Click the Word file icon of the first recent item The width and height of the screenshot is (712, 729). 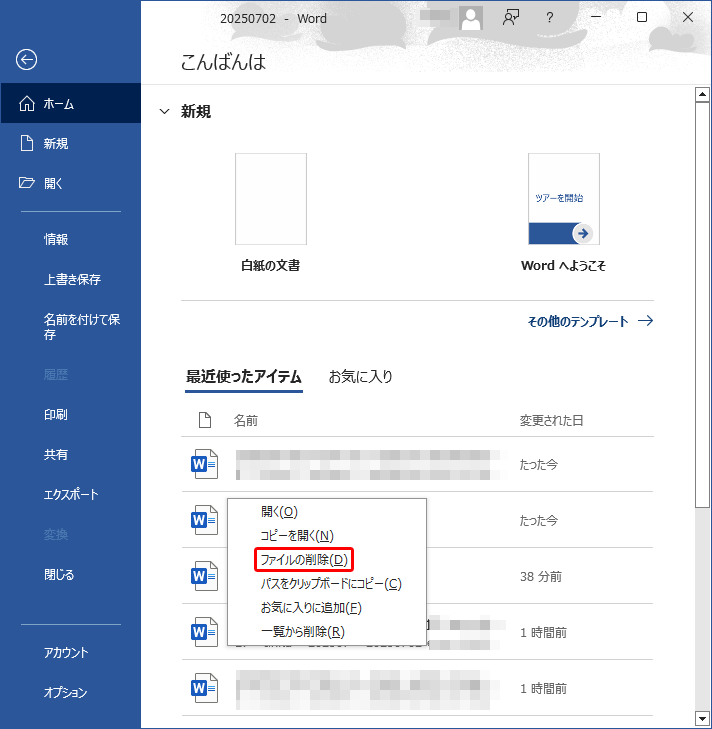tap(205, 464)
